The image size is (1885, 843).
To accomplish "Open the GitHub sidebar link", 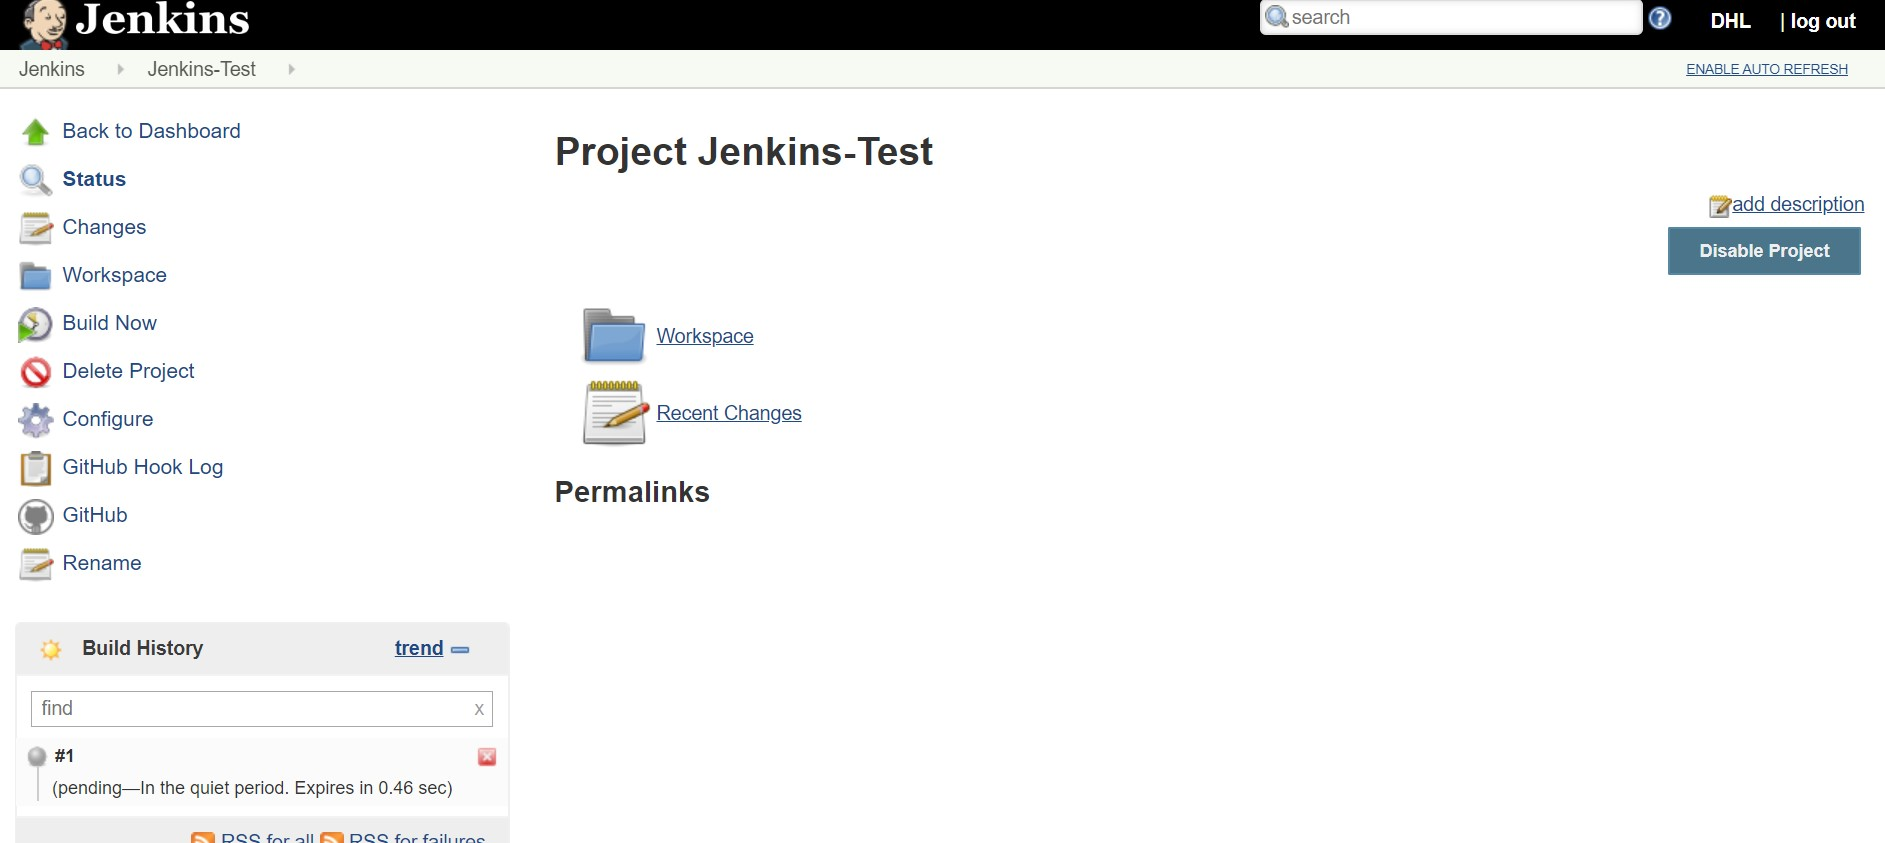I will click(94, 515).
